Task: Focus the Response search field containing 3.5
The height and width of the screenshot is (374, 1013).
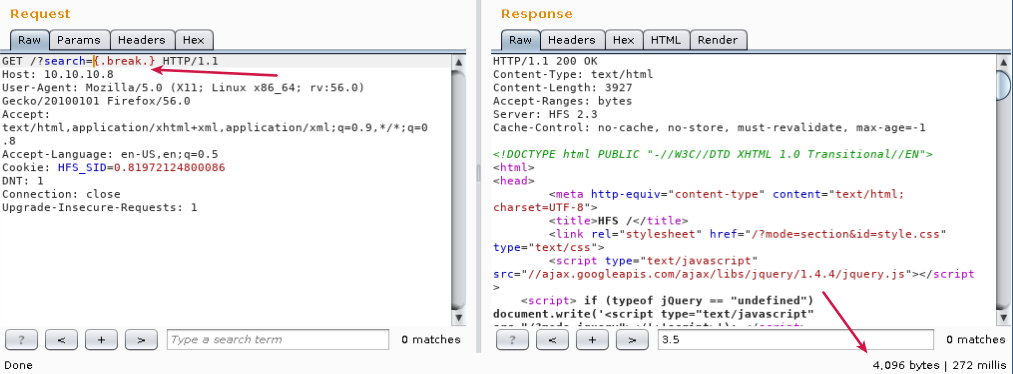Action: point(796,339)
